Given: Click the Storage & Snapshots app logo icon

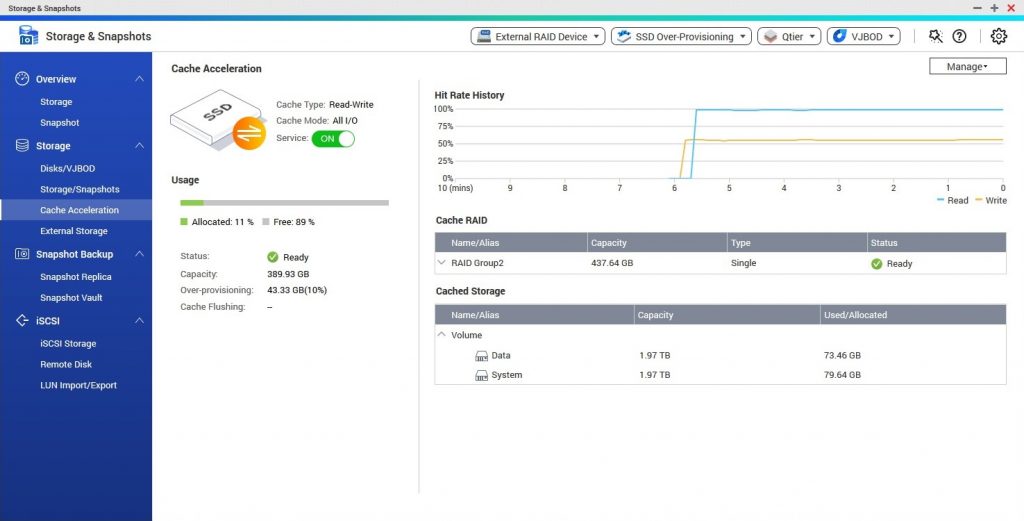Looking at the screenshot, I should click(x=28, y=36).
